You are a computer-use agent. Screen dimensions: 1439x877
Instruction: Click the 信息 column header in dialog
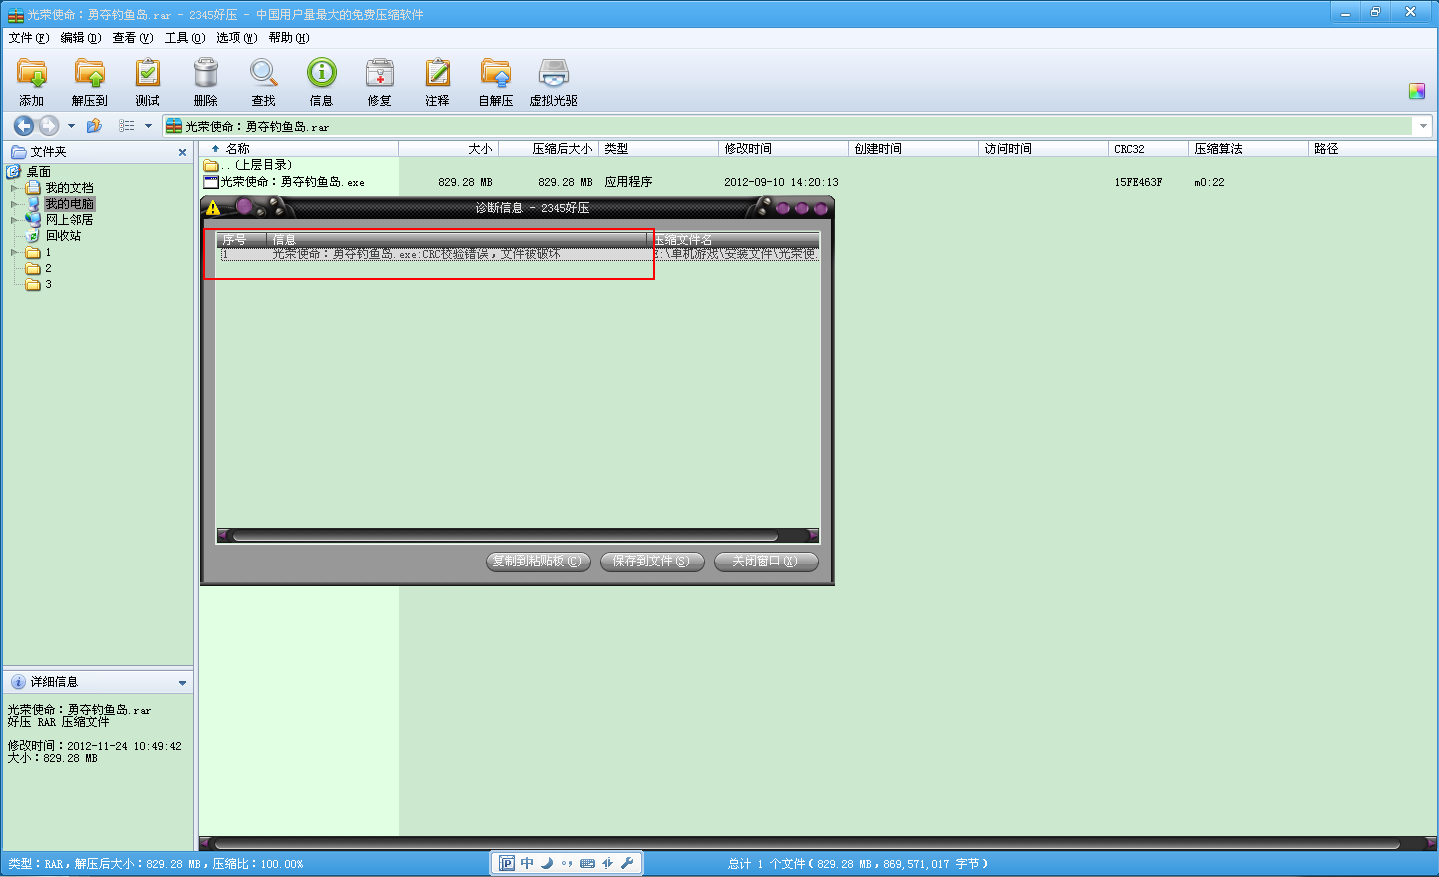point(458,240)
